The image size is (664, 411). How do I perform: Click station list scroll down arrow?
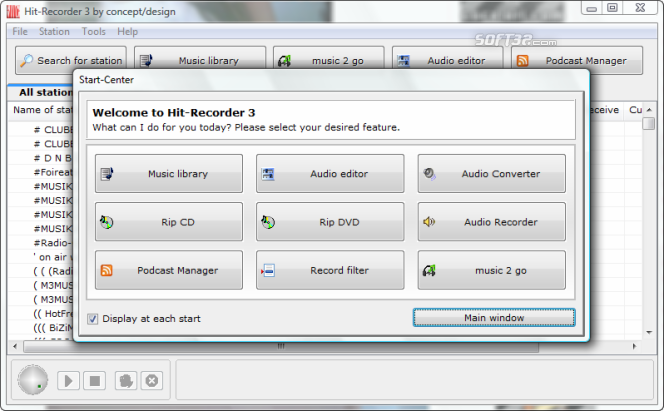(x=649, y=332)
